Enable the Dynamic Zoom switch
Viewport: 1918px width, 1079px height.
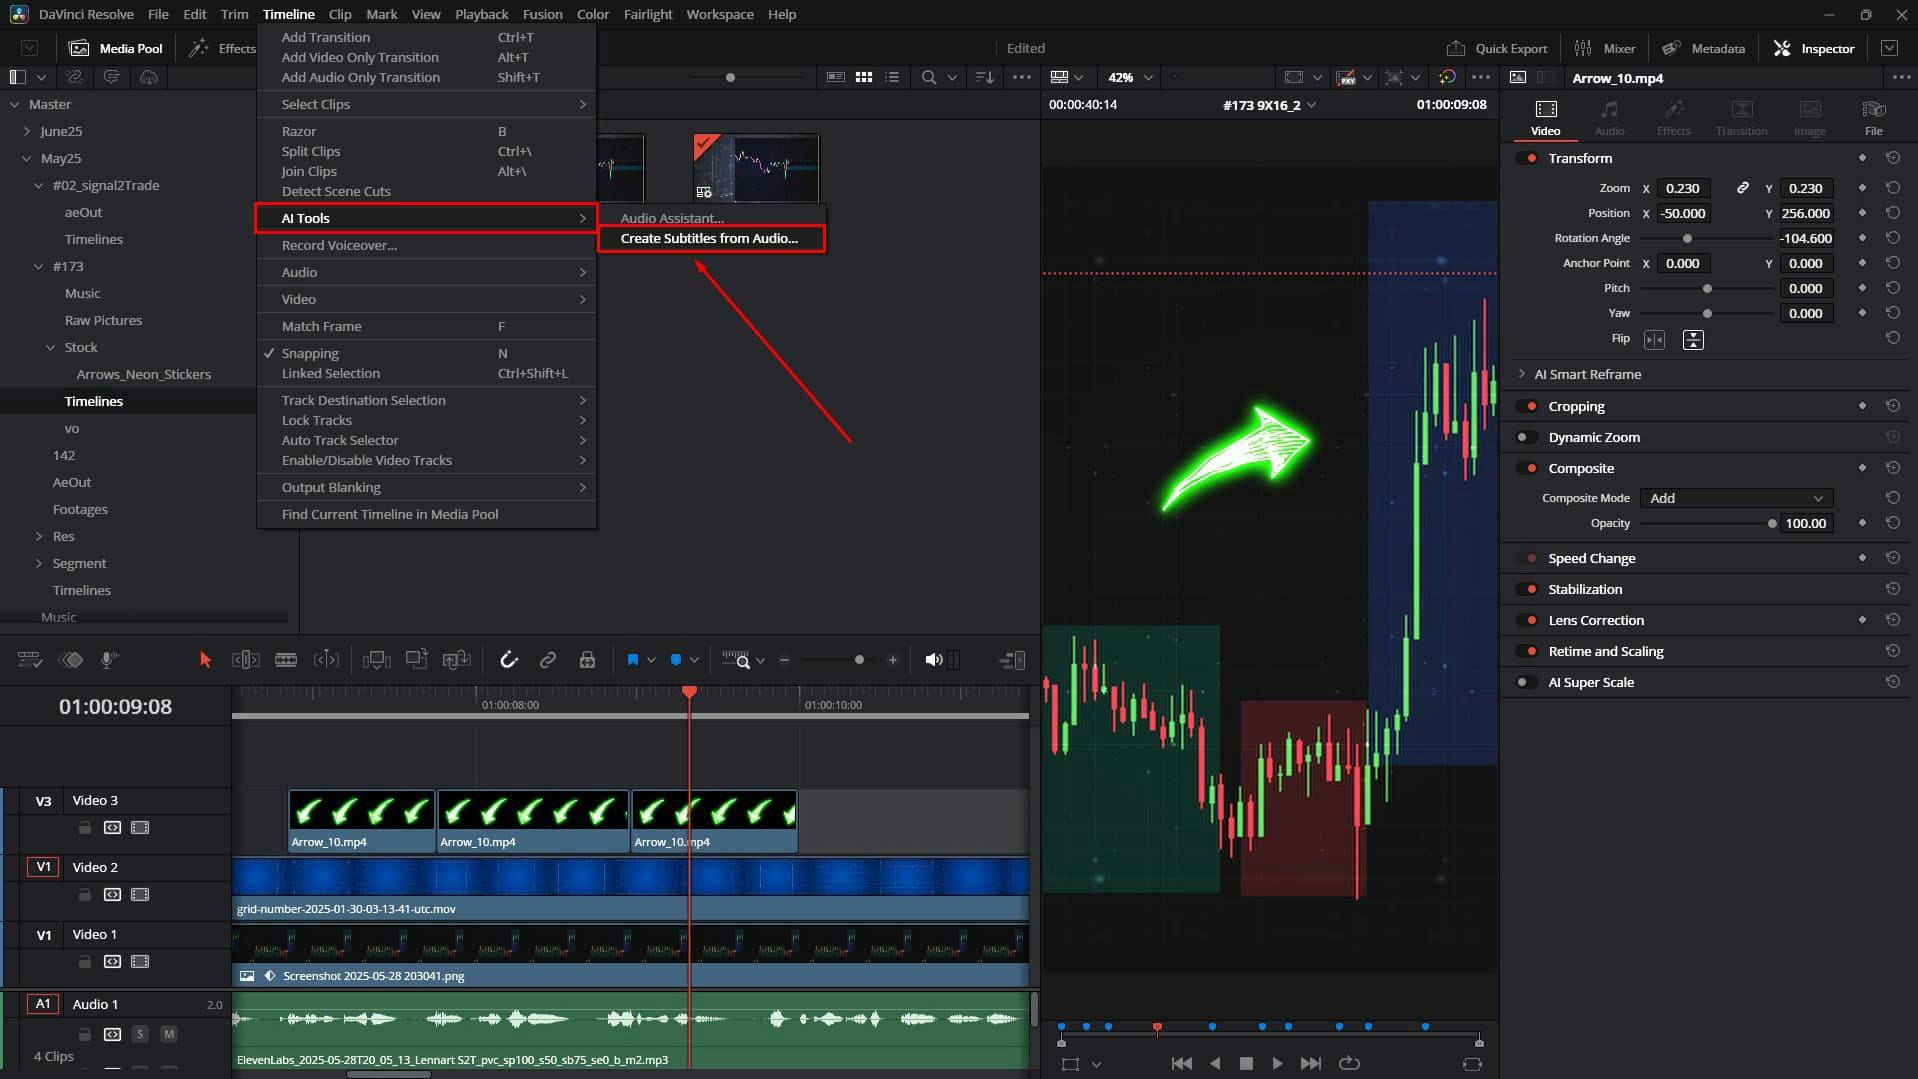coord(1527,437)
